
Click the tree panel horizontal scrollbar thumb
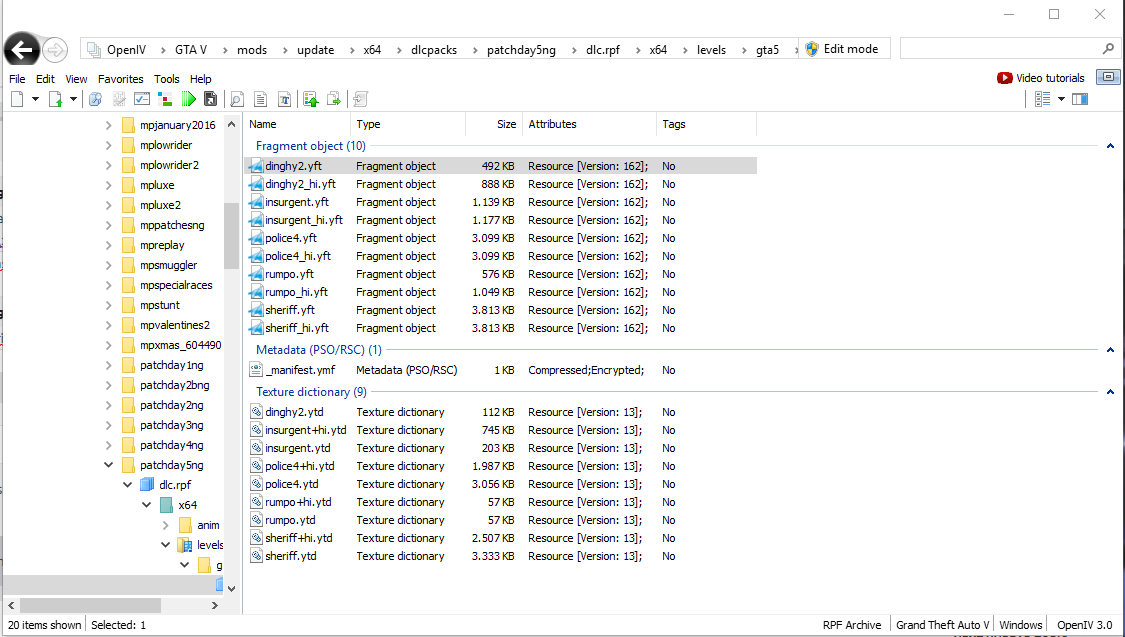[90, 605]
